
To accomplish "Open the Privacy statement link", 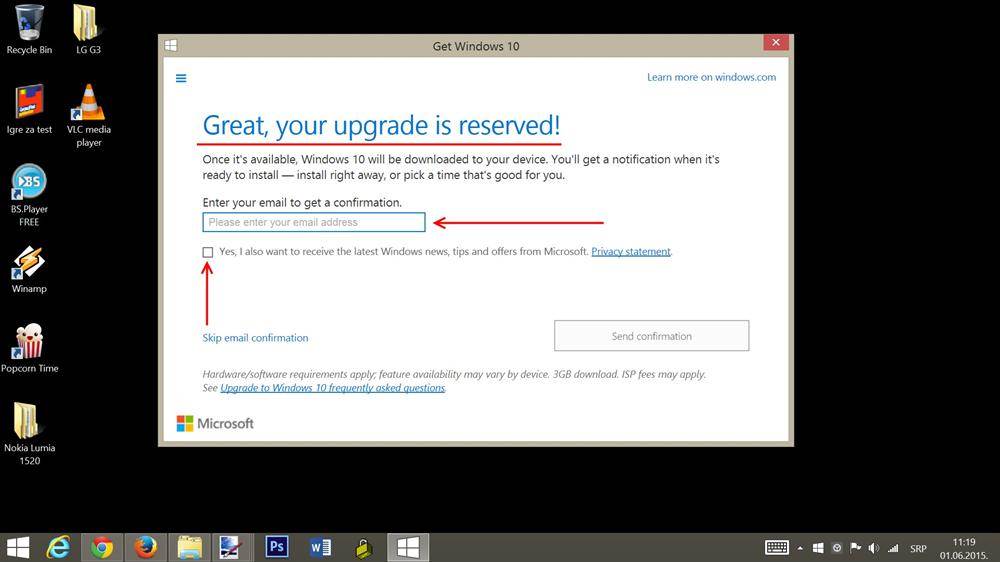I will click(630, 252).
